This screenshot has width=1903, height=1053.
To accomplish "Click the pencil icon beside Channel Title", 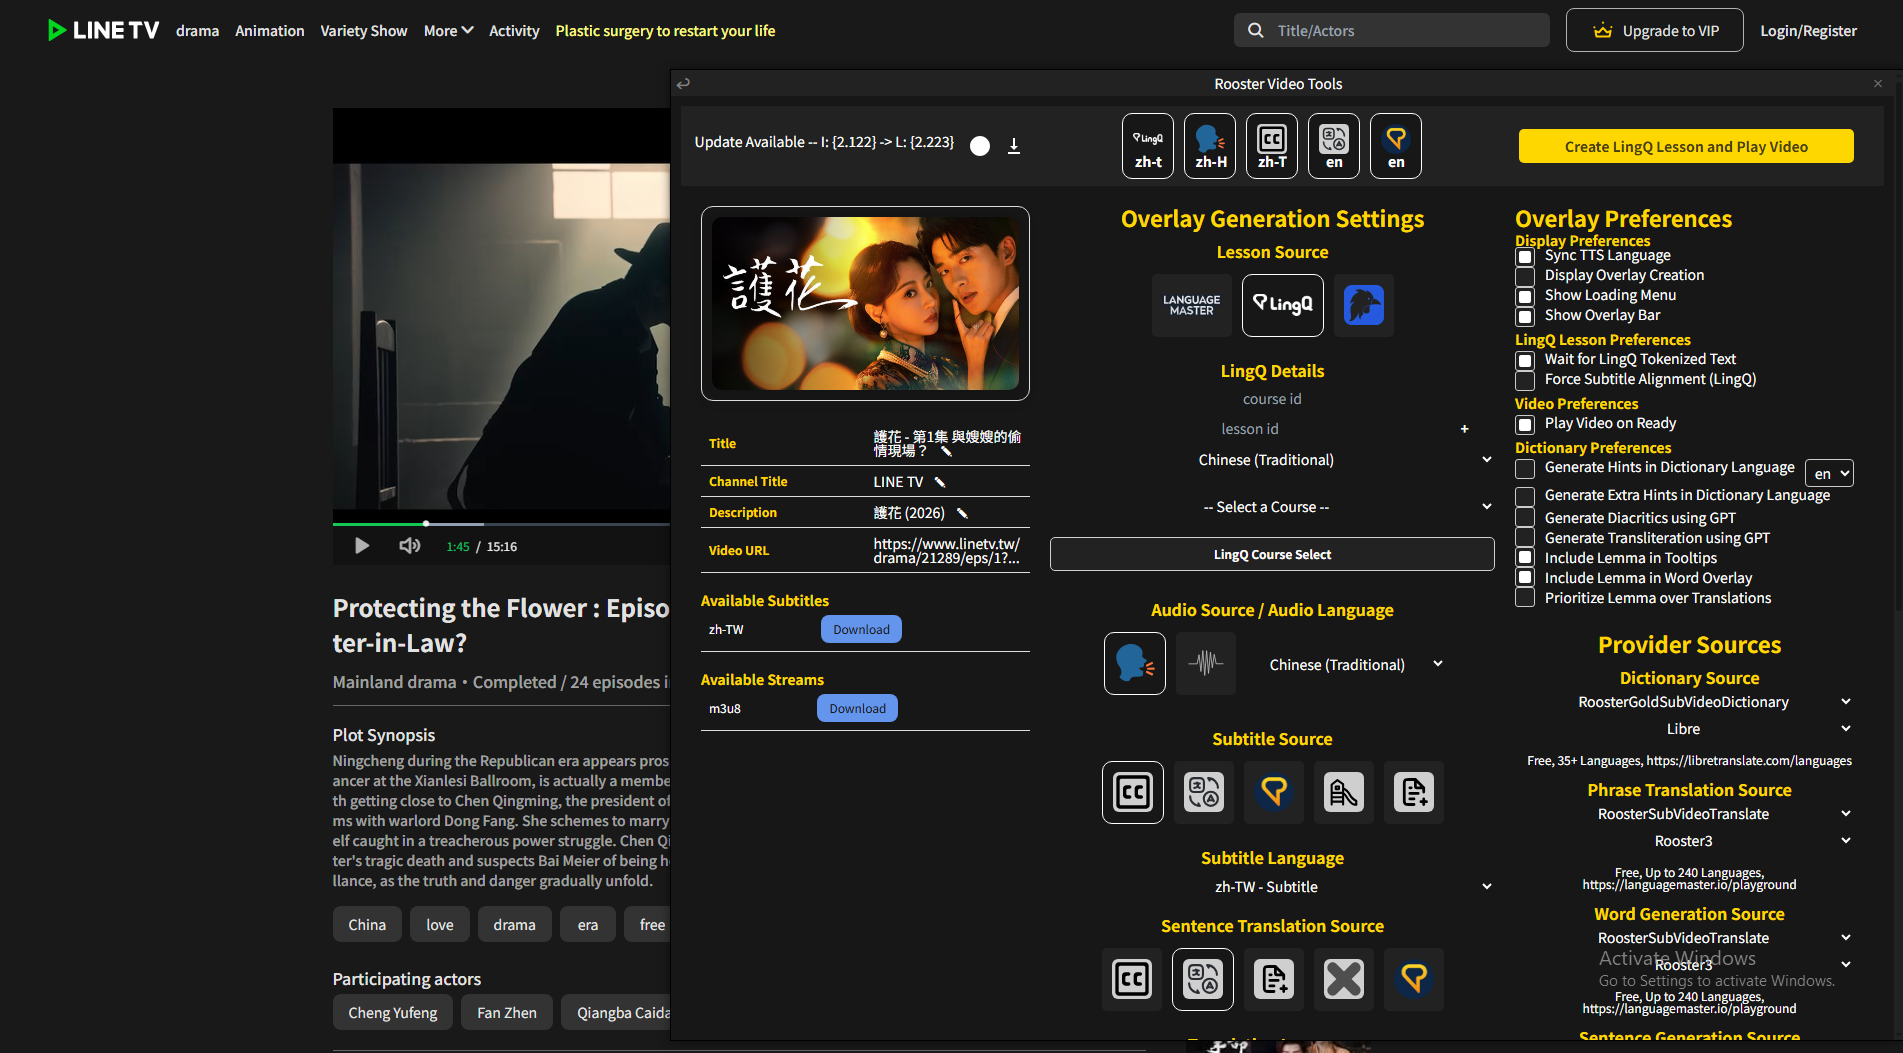I will pyautogui.click(x=940, y=482).
